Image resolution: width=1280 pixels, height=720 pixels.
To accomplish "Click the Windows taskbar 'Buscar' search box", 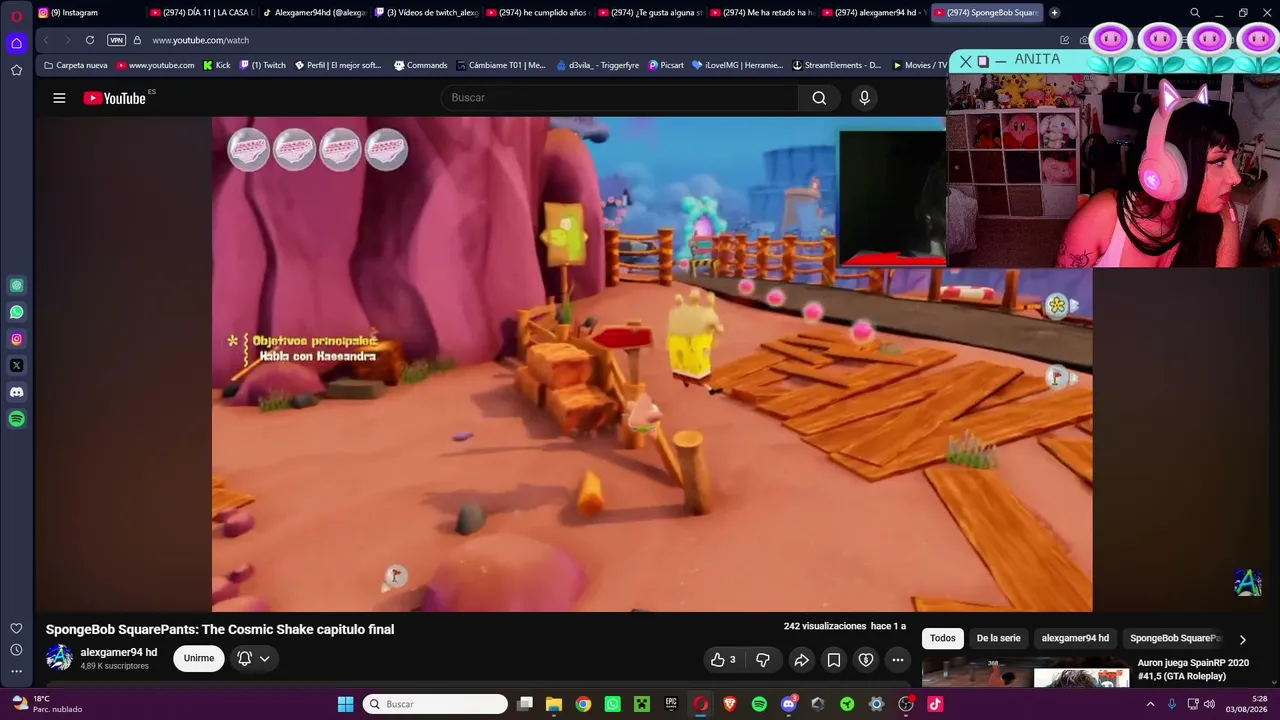I will (435, 704).
